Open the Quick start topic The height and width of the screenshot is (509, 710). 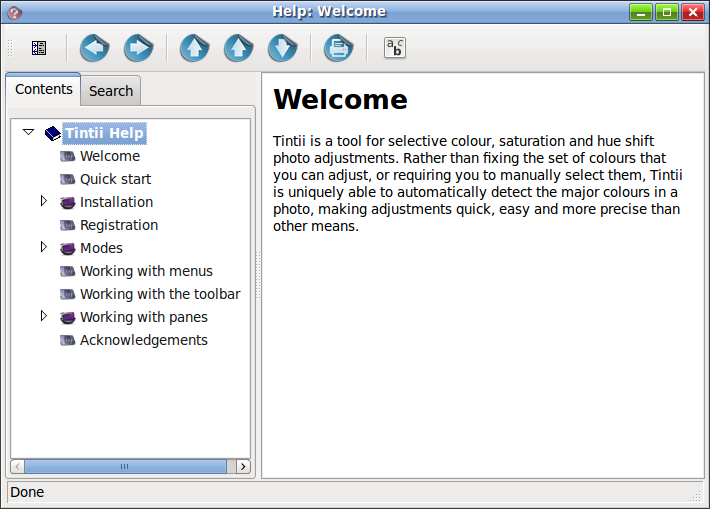click(x=115, y=179)
